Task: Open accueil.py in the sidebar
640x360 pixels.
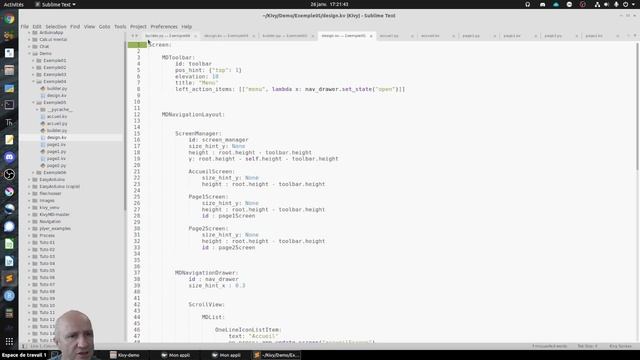Action: click(x=57, y=123)
